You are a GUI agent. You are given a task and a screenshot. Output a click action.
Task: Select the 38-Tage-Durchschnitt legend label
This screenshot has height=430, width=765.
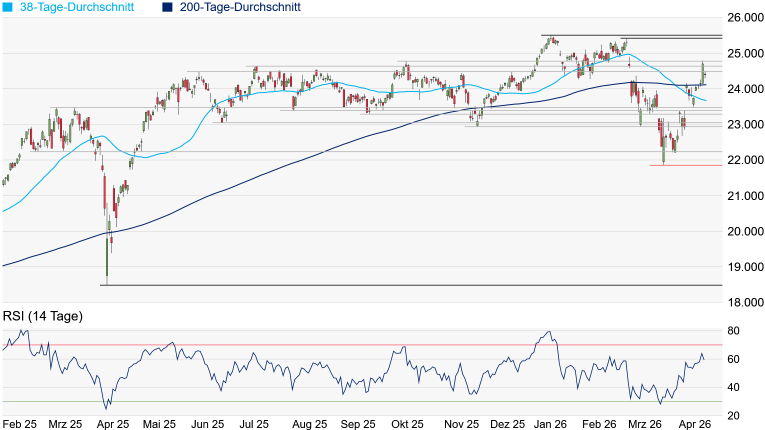83,7
